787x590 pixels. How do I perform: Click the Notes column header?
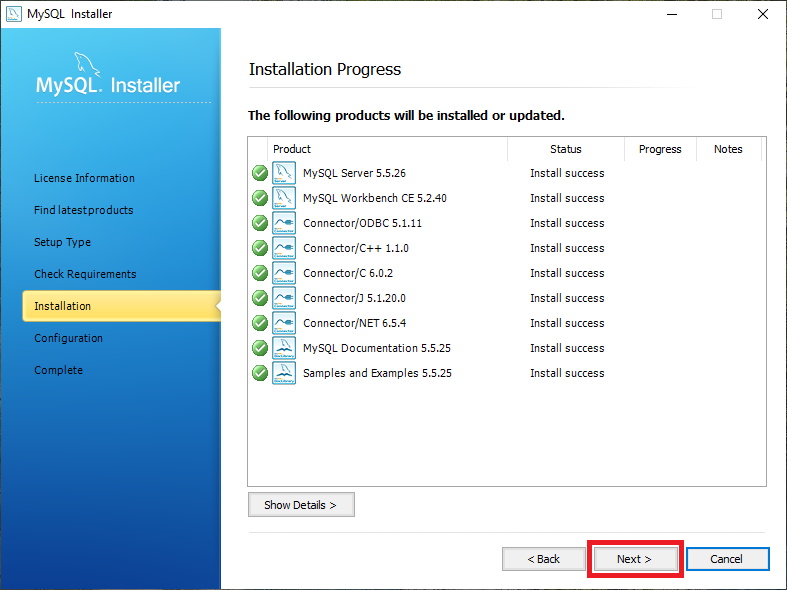728,149
